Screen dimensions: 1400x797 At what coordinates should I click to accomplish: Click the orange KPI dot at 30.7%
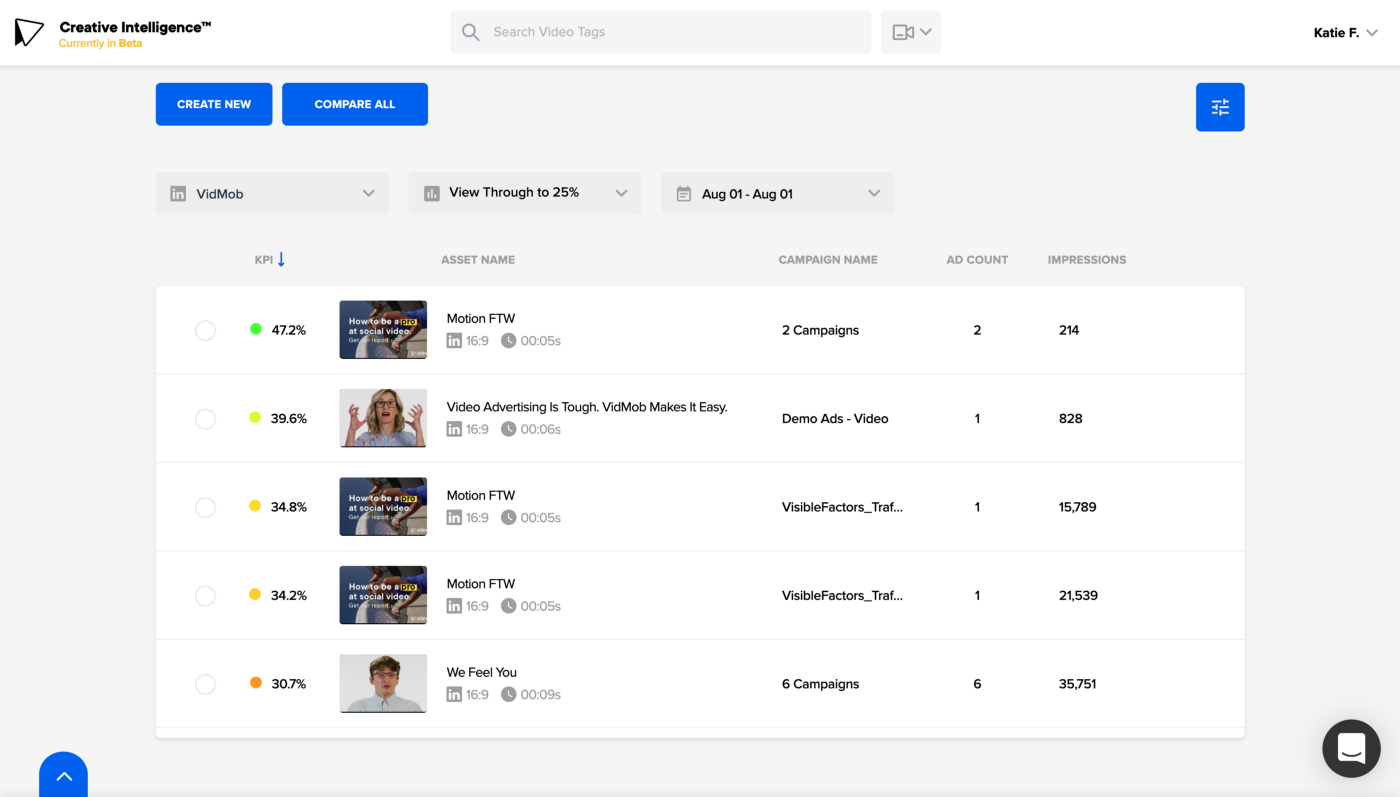pyautogui.click(x=255, y=683)
